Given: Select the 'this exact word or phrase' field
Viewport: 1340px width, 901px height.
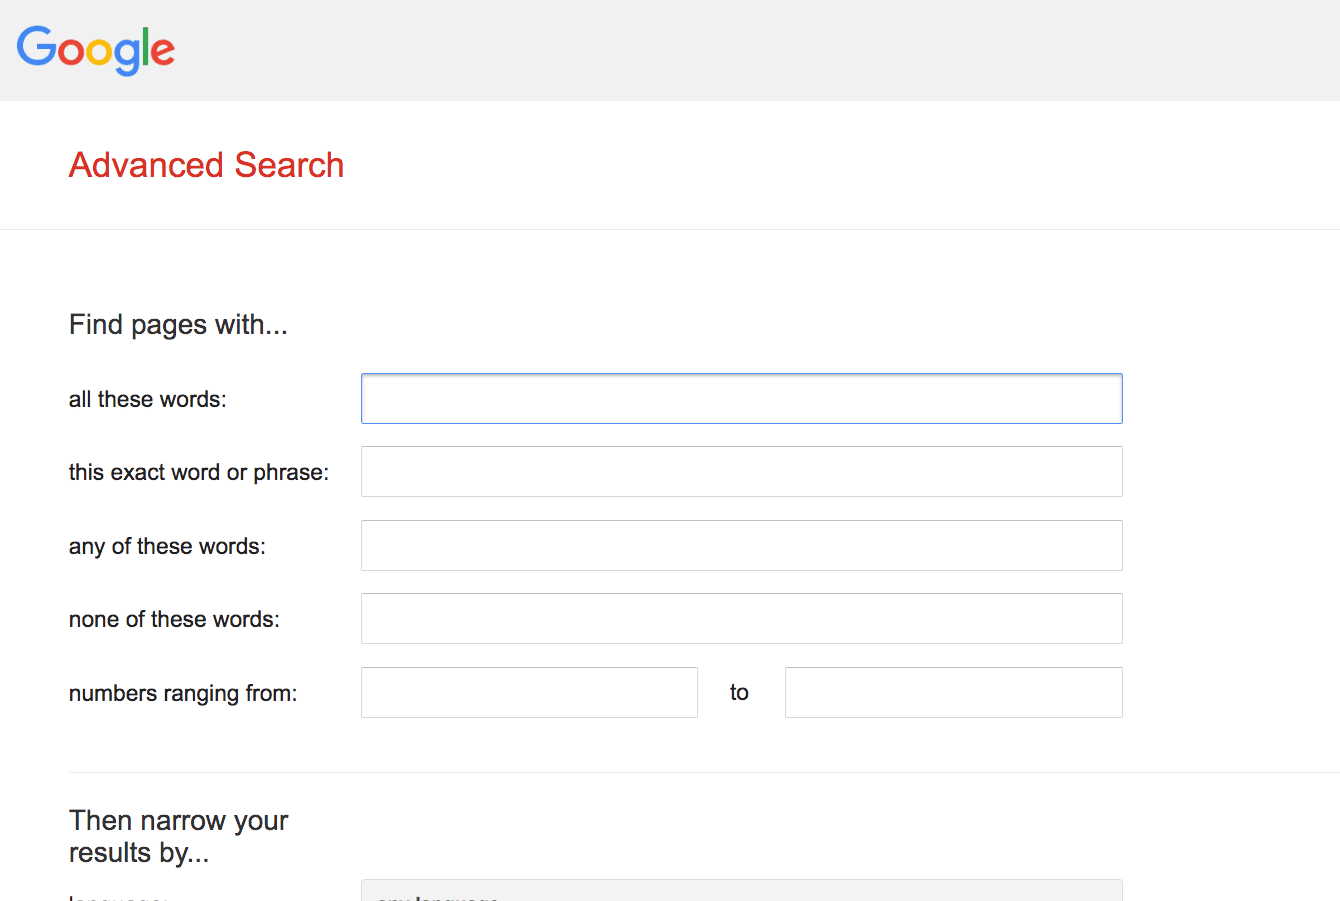Looking at the screenshot, I should click(741, 472).
